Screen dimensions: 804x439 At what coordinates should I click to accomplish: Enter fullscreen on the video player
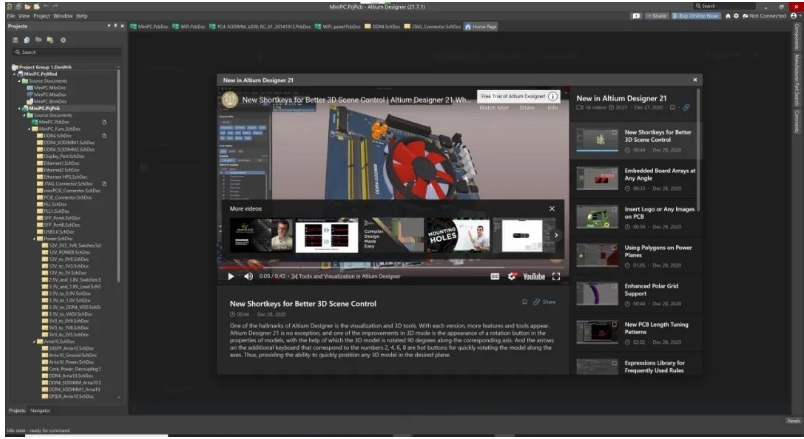click(x=556, y=276)
